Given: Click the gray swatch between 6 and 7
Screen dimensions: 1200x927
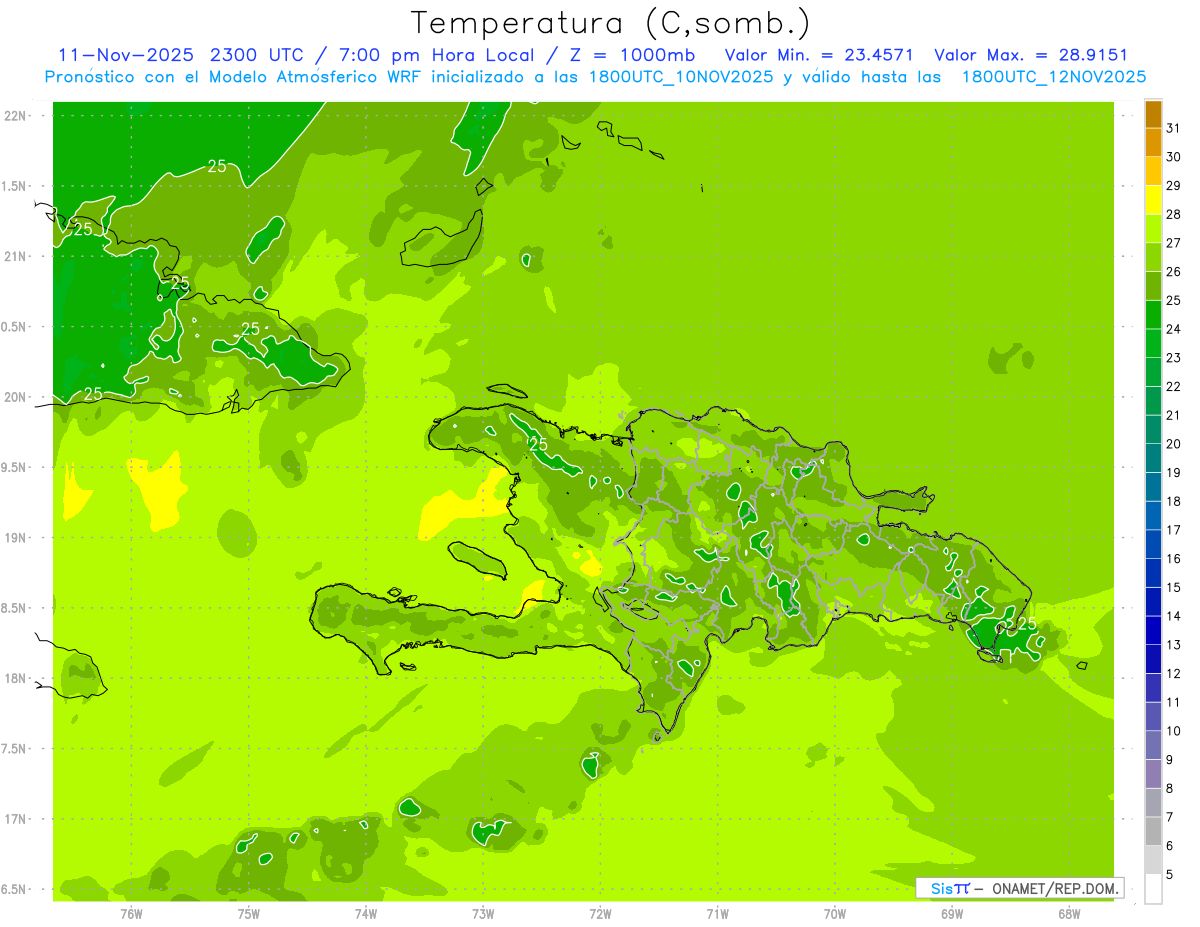Looking at the screenshot, I should [1153, 831].
